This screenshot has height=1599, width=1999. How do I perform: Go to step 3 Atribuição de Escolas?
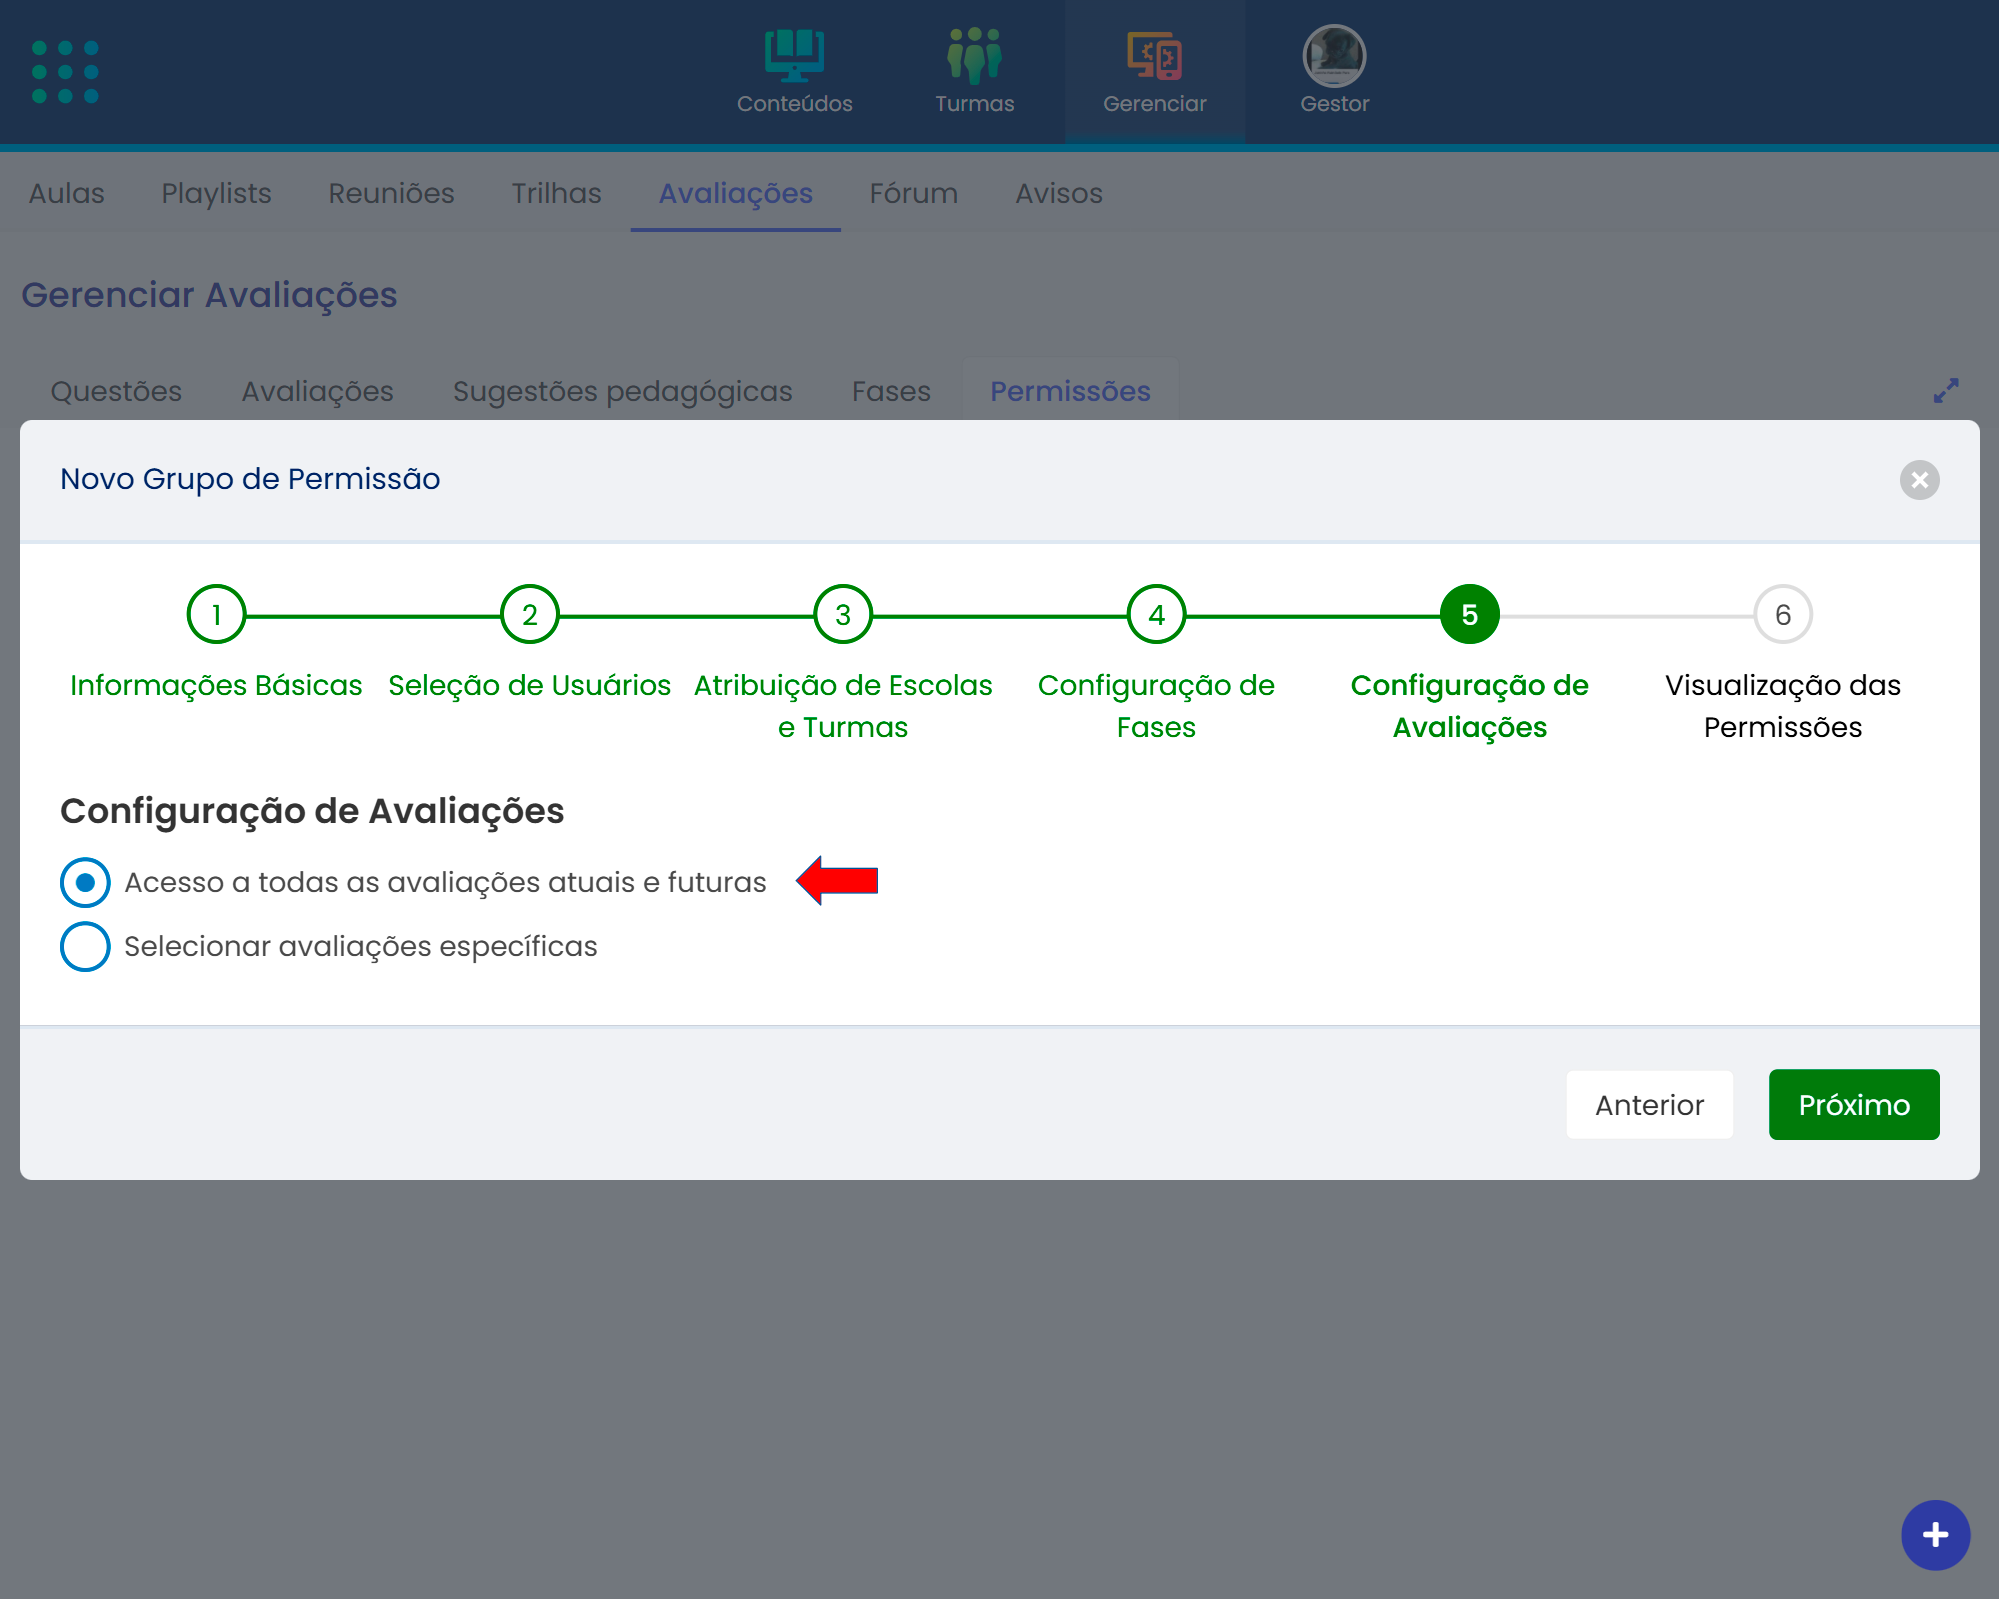click(843, 615)
